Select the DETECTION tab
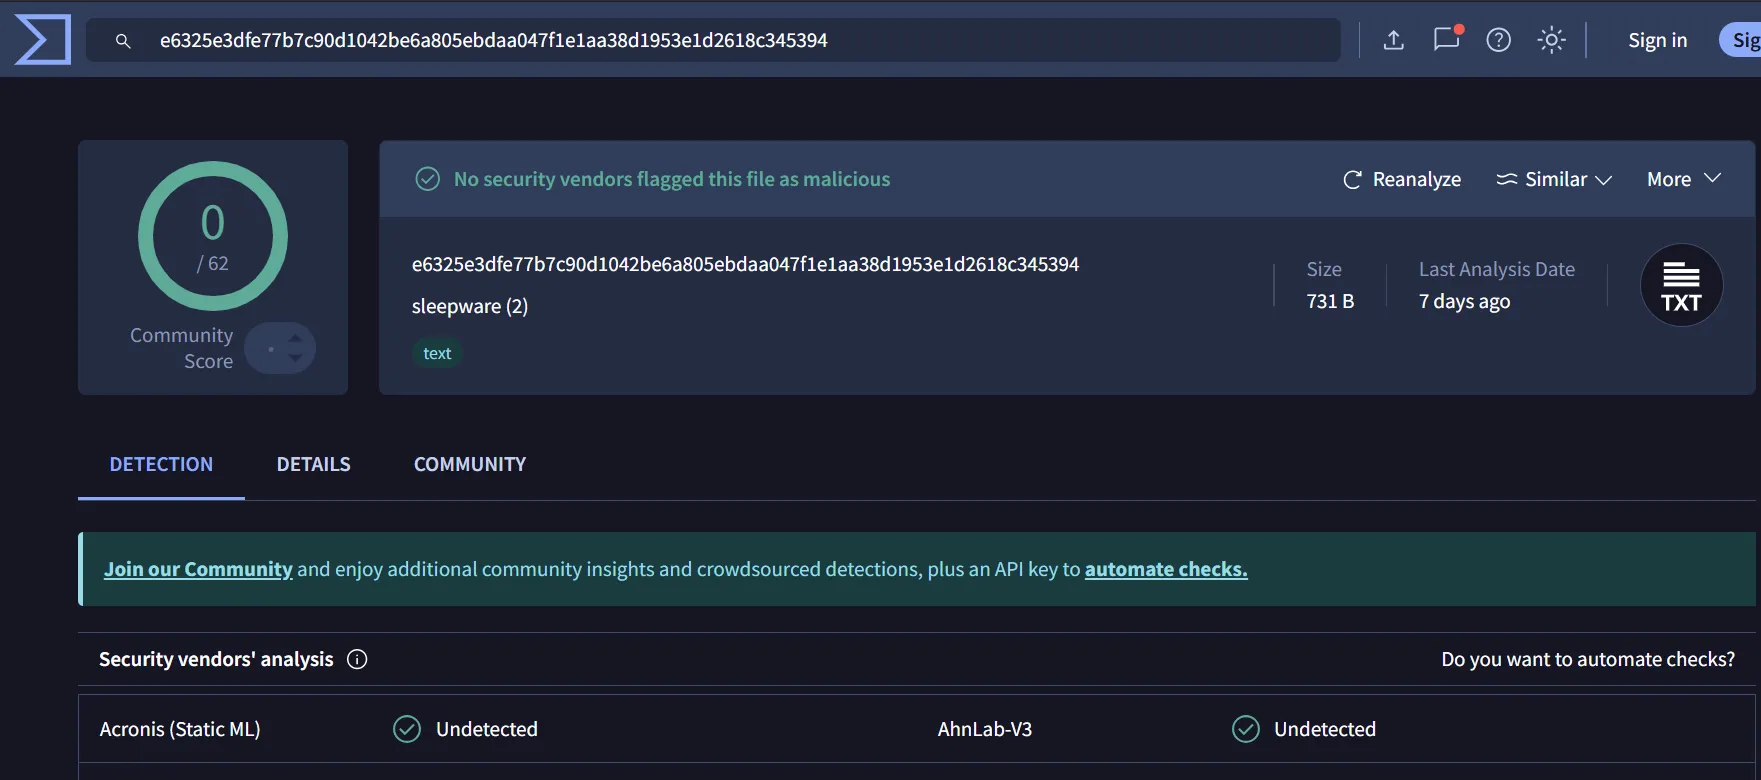This screenshot has width=1761, height=780. pos(161,464)
